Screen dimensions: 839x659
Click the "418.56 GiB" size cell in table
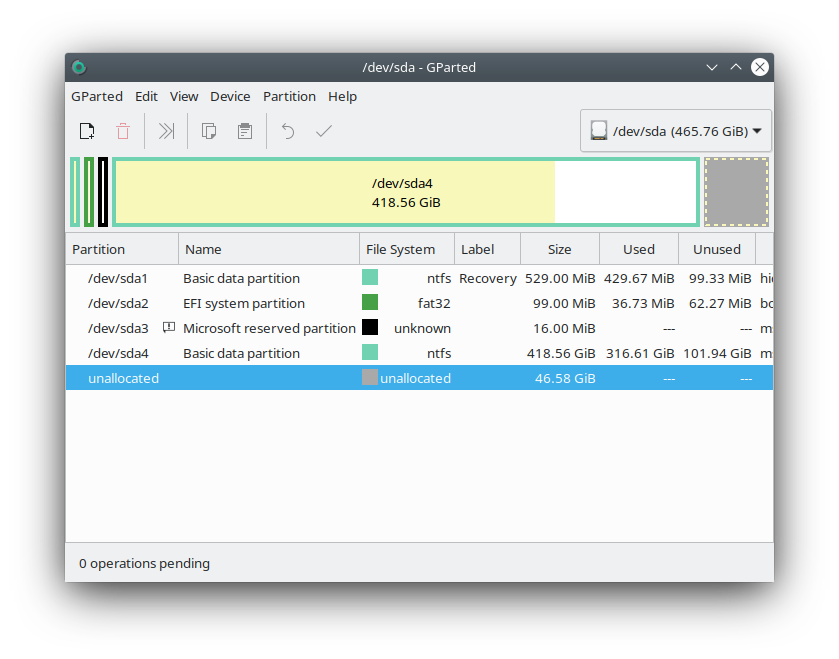click(561, 353)
